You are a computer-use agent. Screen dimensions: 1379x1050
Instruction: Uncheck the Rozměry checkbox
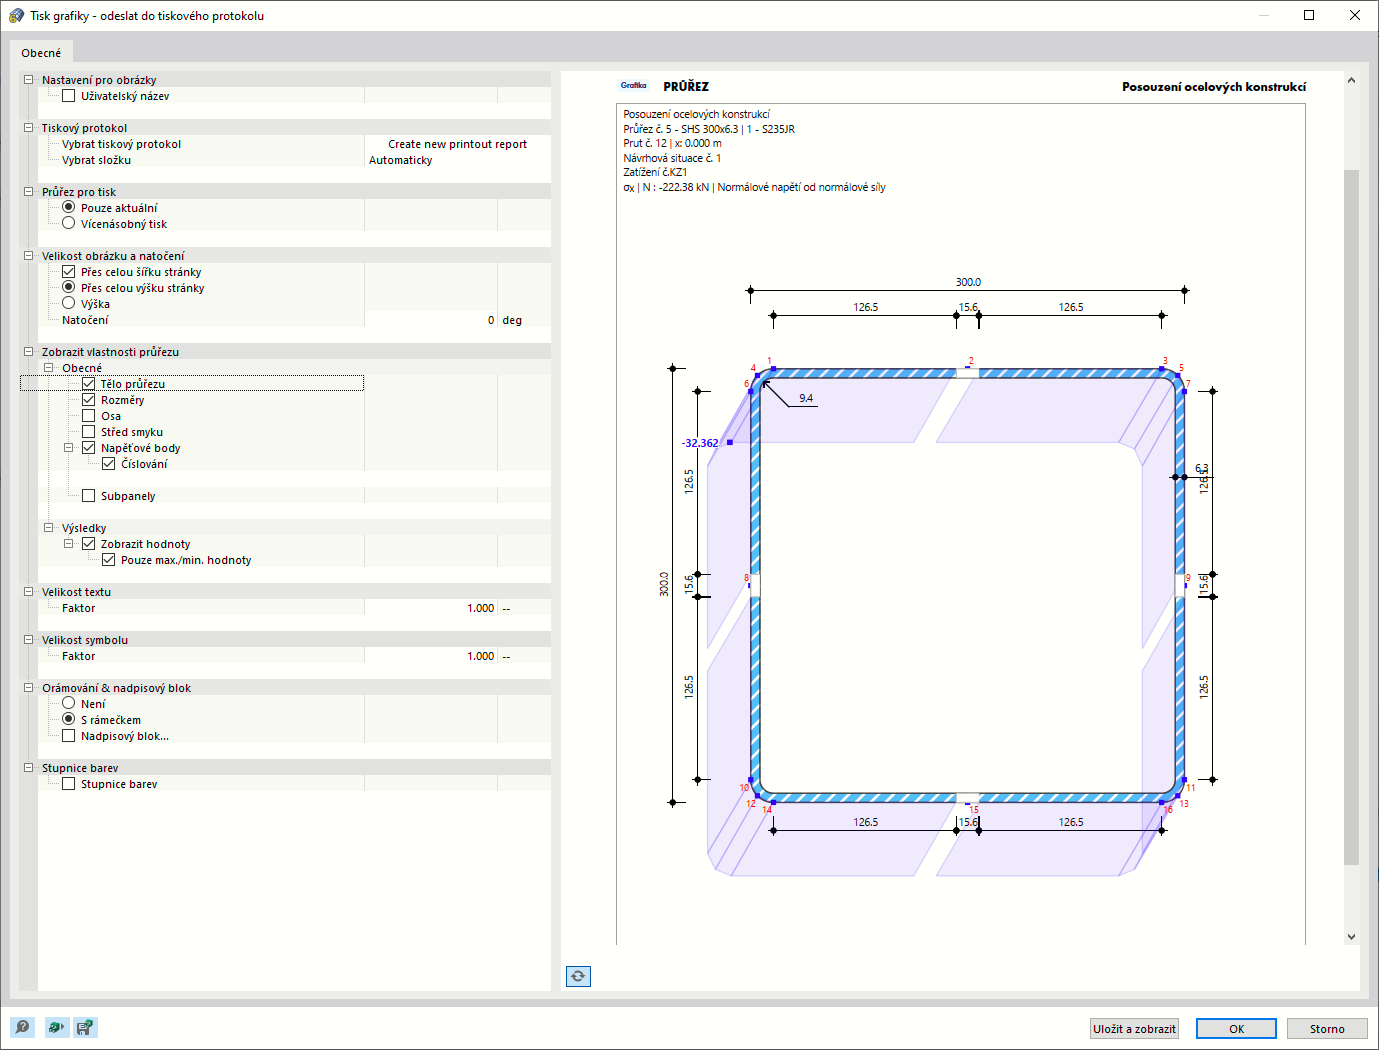(89, 400)
